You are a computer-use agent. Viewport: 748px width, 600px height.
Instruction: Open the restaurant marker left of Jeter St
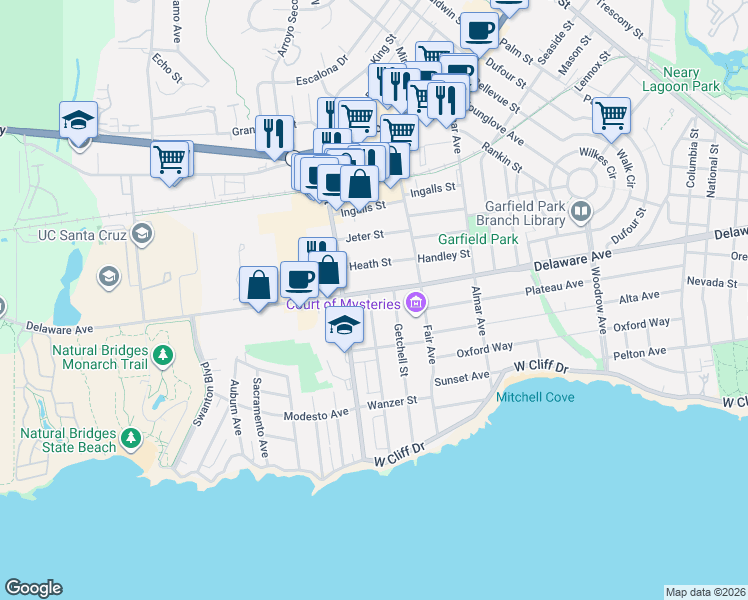(317, 247)
